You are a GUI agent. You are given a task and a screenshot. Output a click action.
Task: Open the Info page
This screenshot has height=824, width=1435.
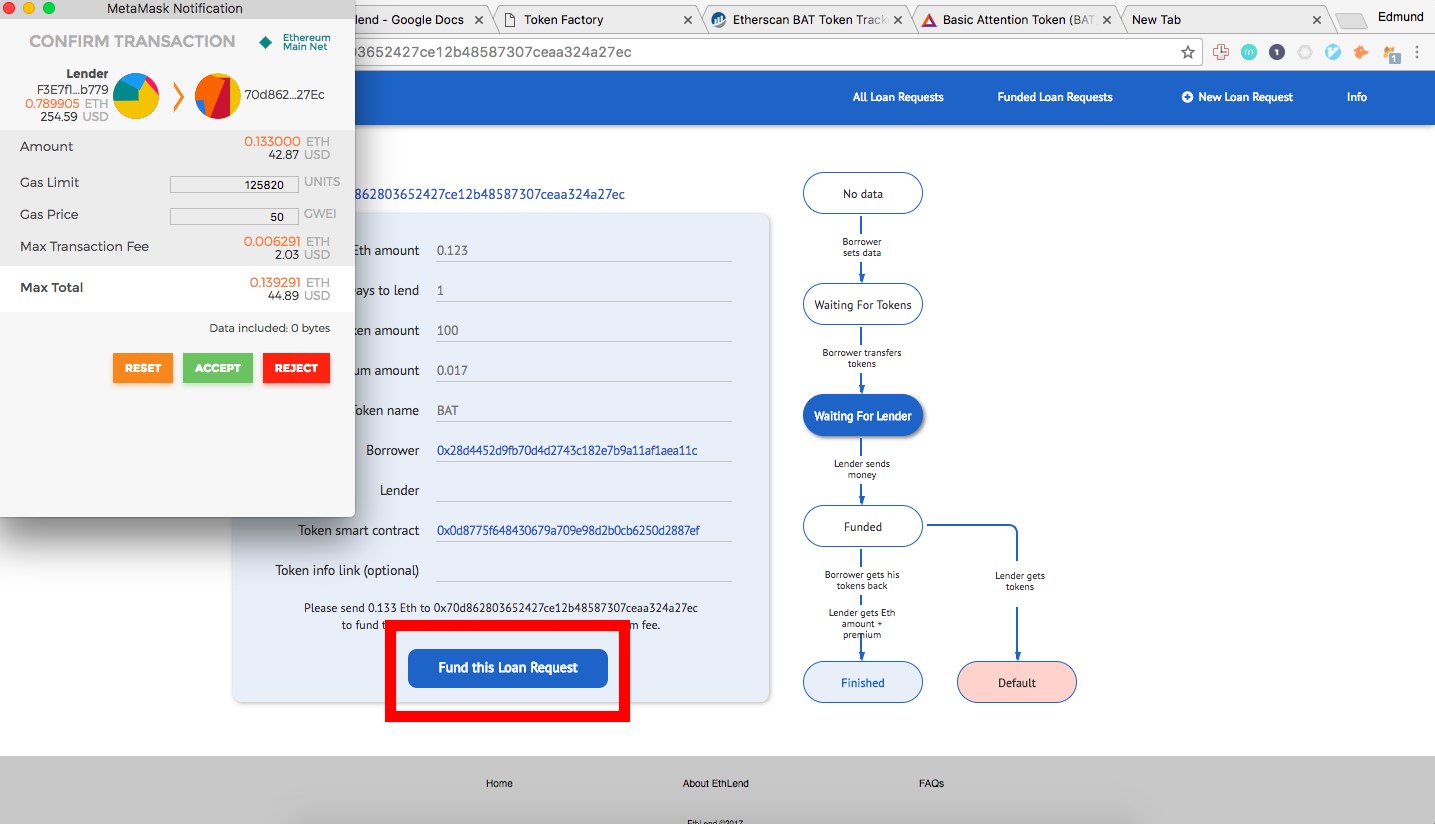click(x=1357, y=97)
